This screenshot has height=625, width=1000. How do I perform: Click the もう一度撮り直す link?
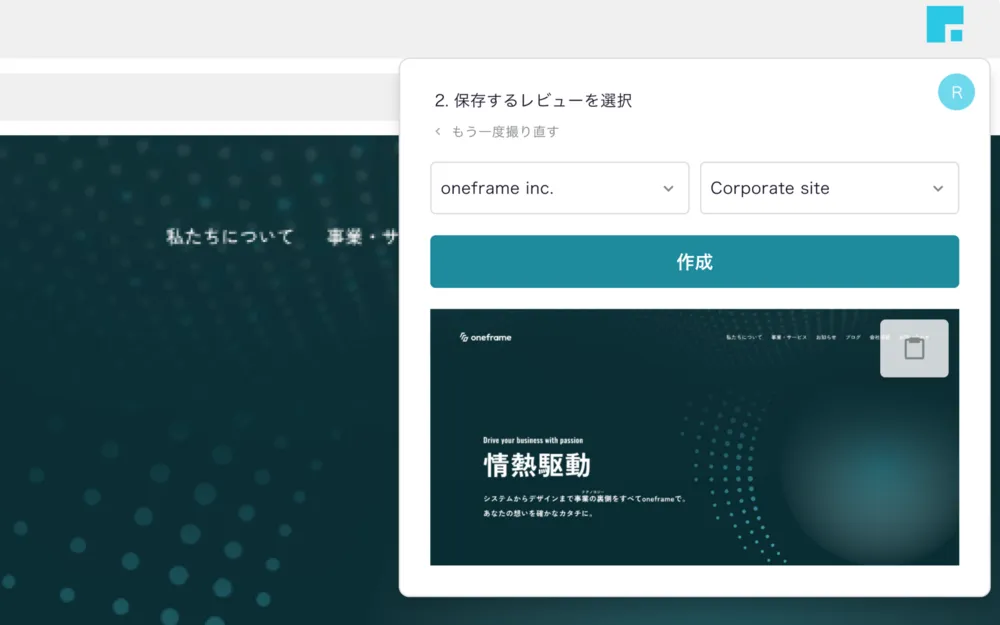coord(505,132)
